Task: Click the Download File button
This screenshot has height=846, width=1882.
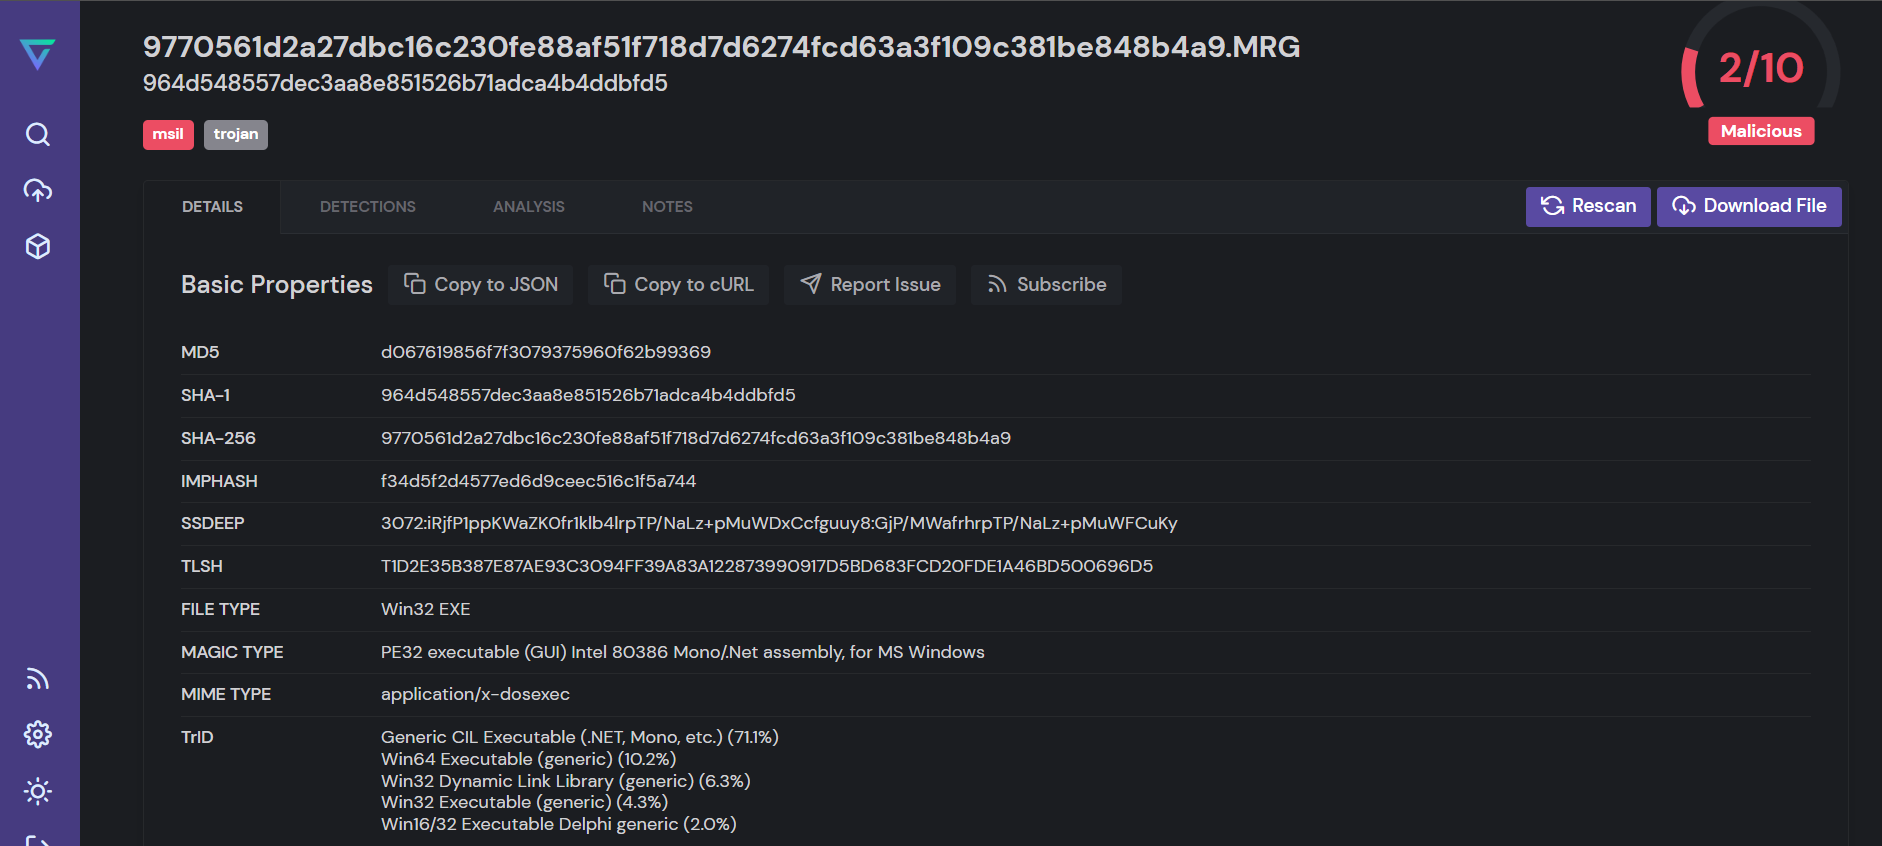Action: click(x=1749, y=206)
